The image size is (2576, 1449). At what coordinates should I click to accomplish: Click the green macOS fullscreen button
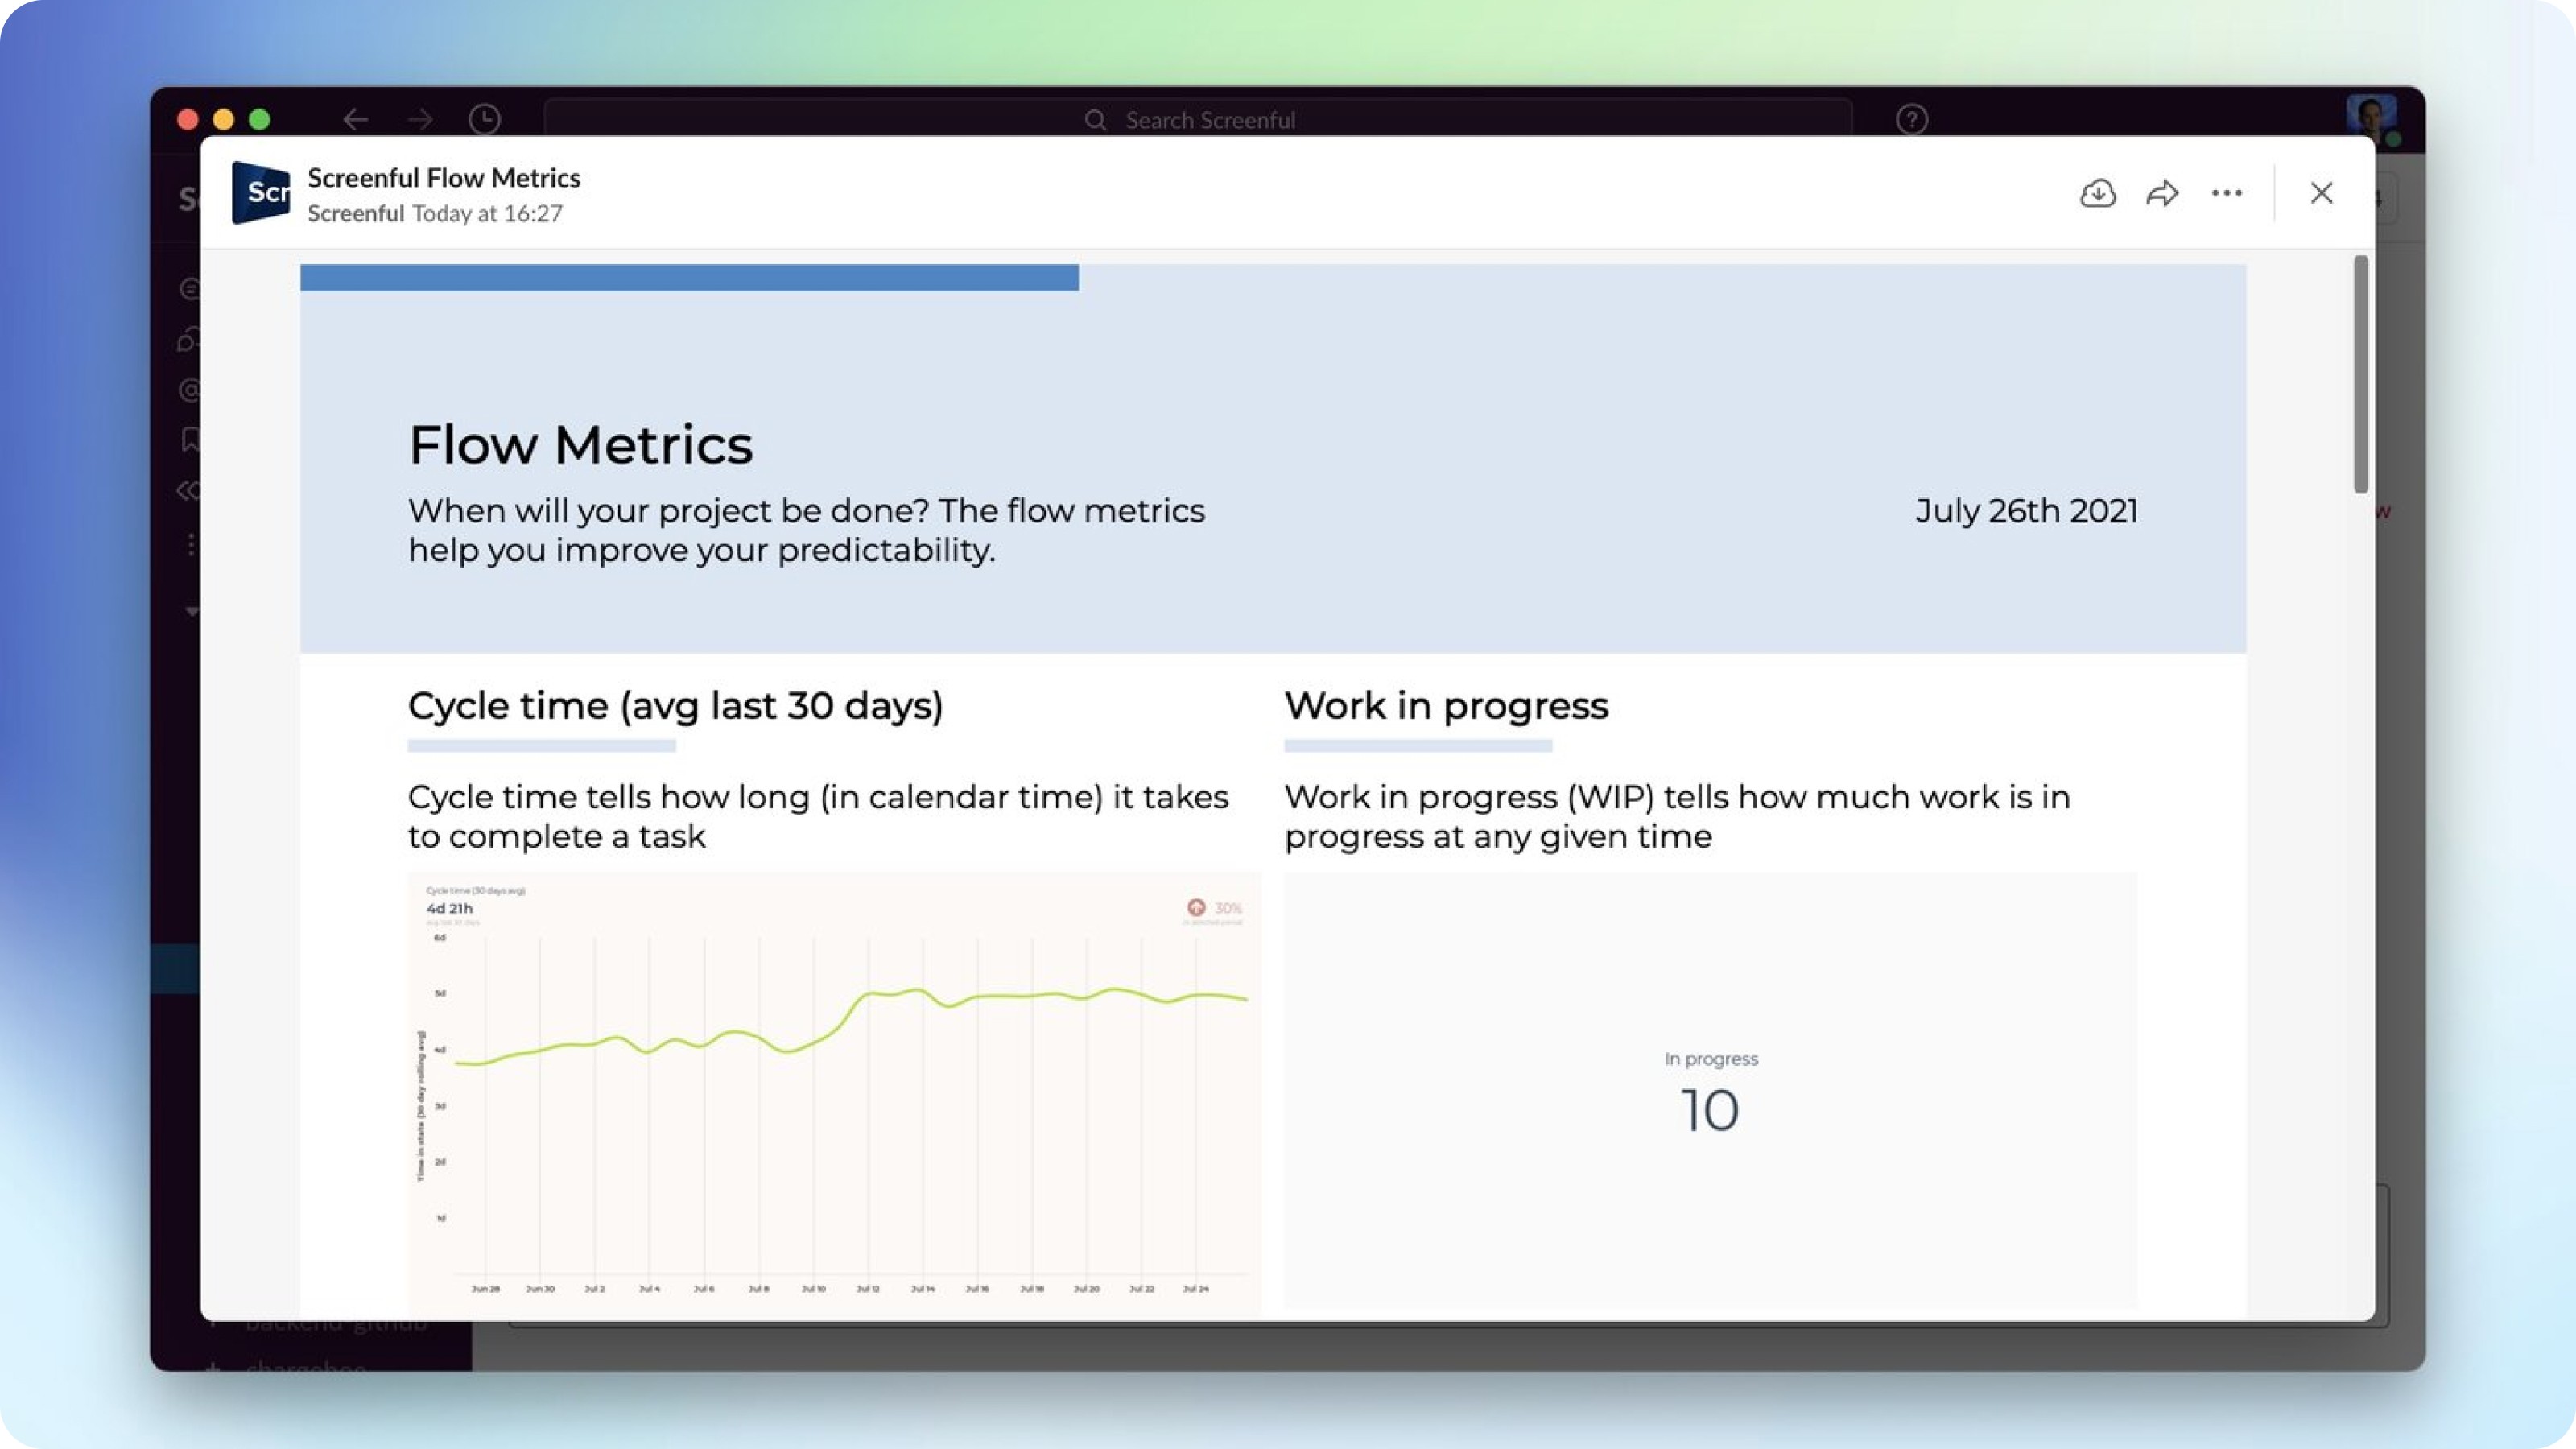pos(259,120)
